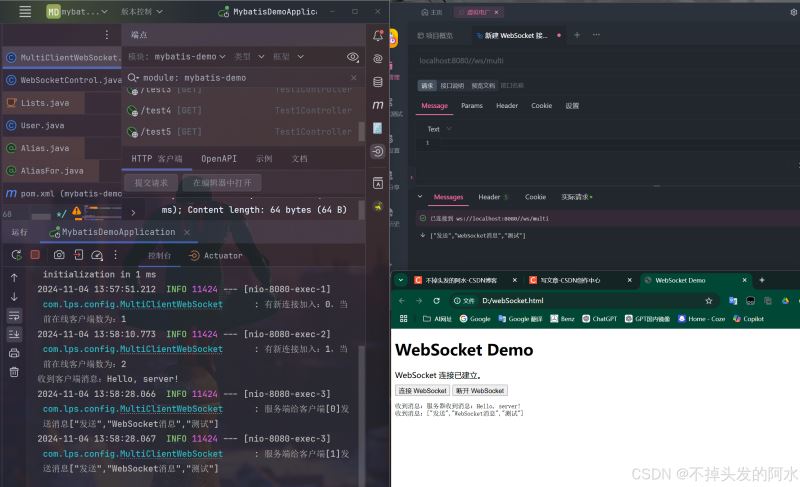Open the 模块 mybatis-demo filter dropdown
800x487 pixels.
click(x=177, y=57)
